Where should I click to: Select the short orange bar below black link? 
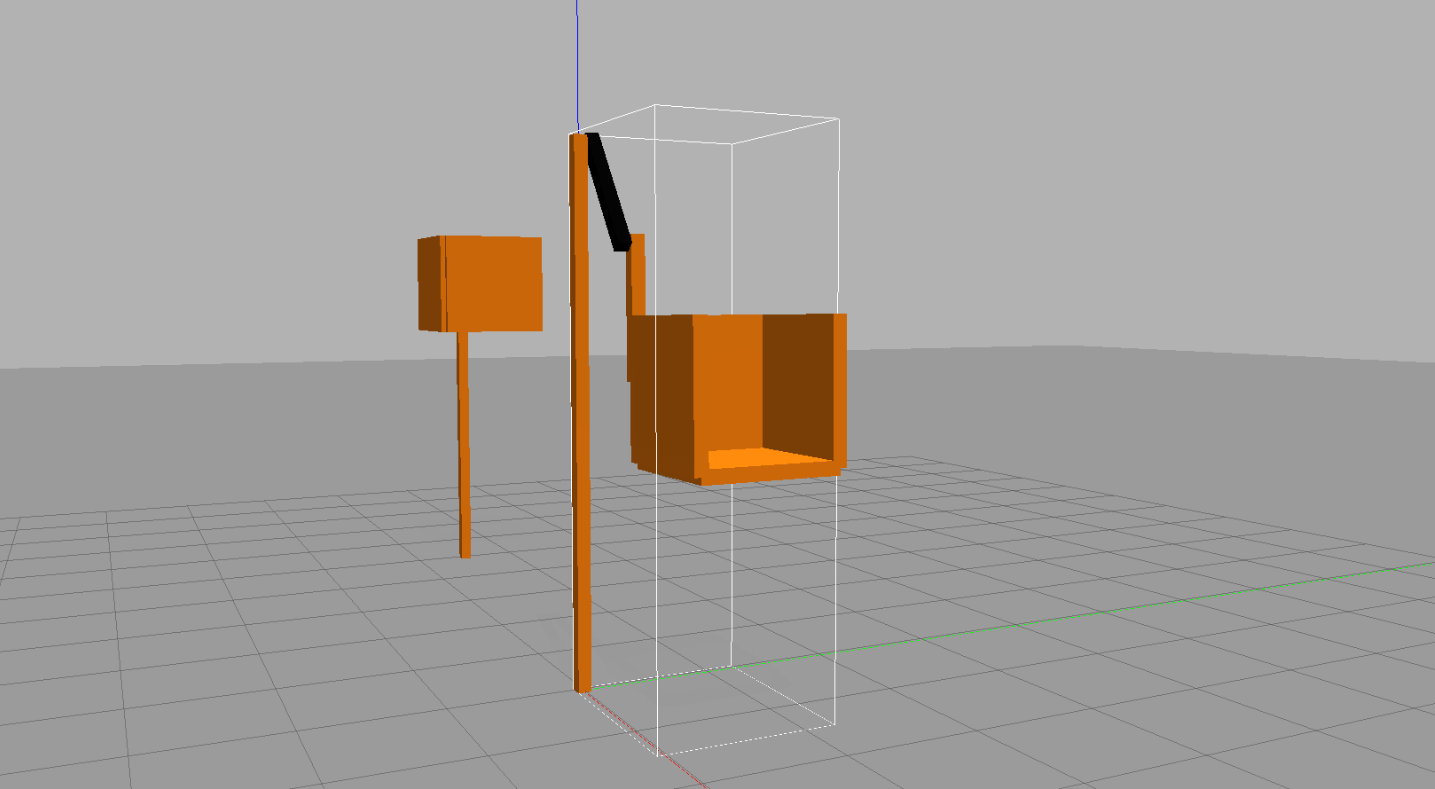tap(636, 275)
